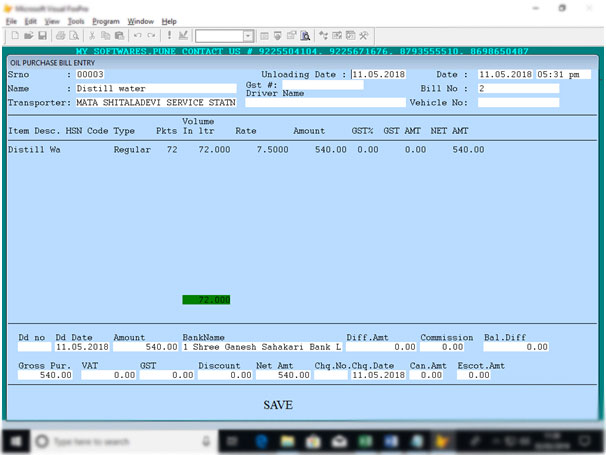
Task: Click the Bal.Diff field
Action: 516,347
